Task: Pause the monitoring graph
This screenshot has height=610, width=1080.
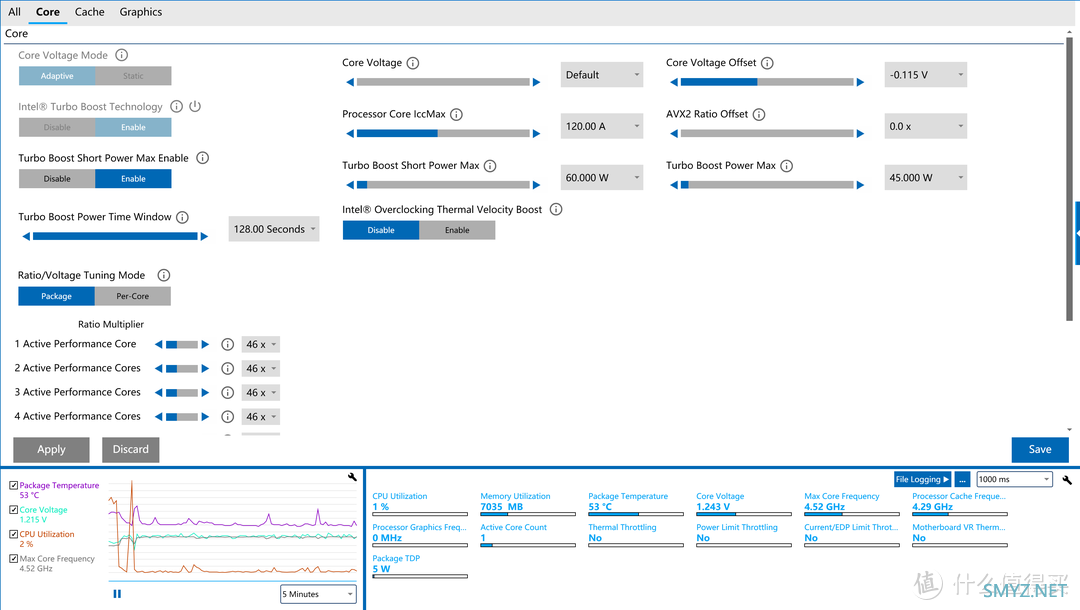Action: (x=117, y=593)
